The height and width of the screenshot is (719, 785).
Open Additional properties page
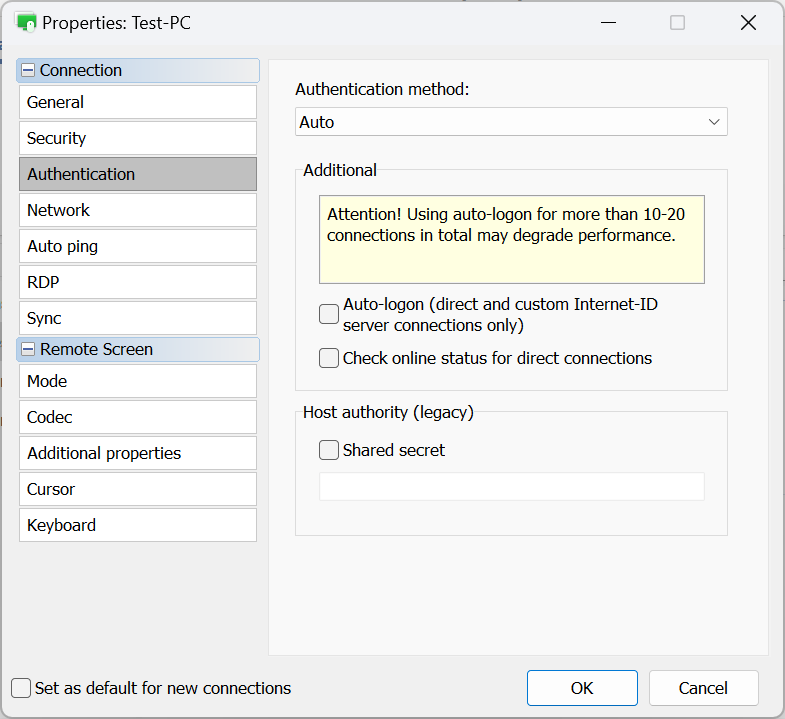[x=138, y=453]
